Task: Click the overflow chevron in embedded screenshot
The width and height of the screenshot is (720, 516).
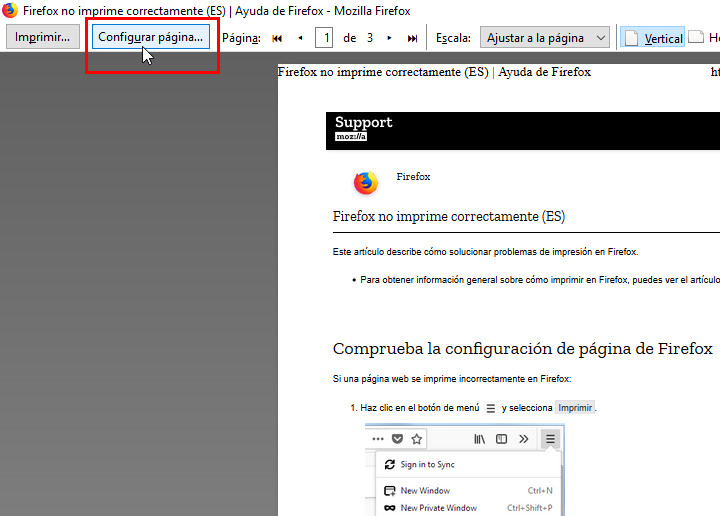Action: (523, 439)
